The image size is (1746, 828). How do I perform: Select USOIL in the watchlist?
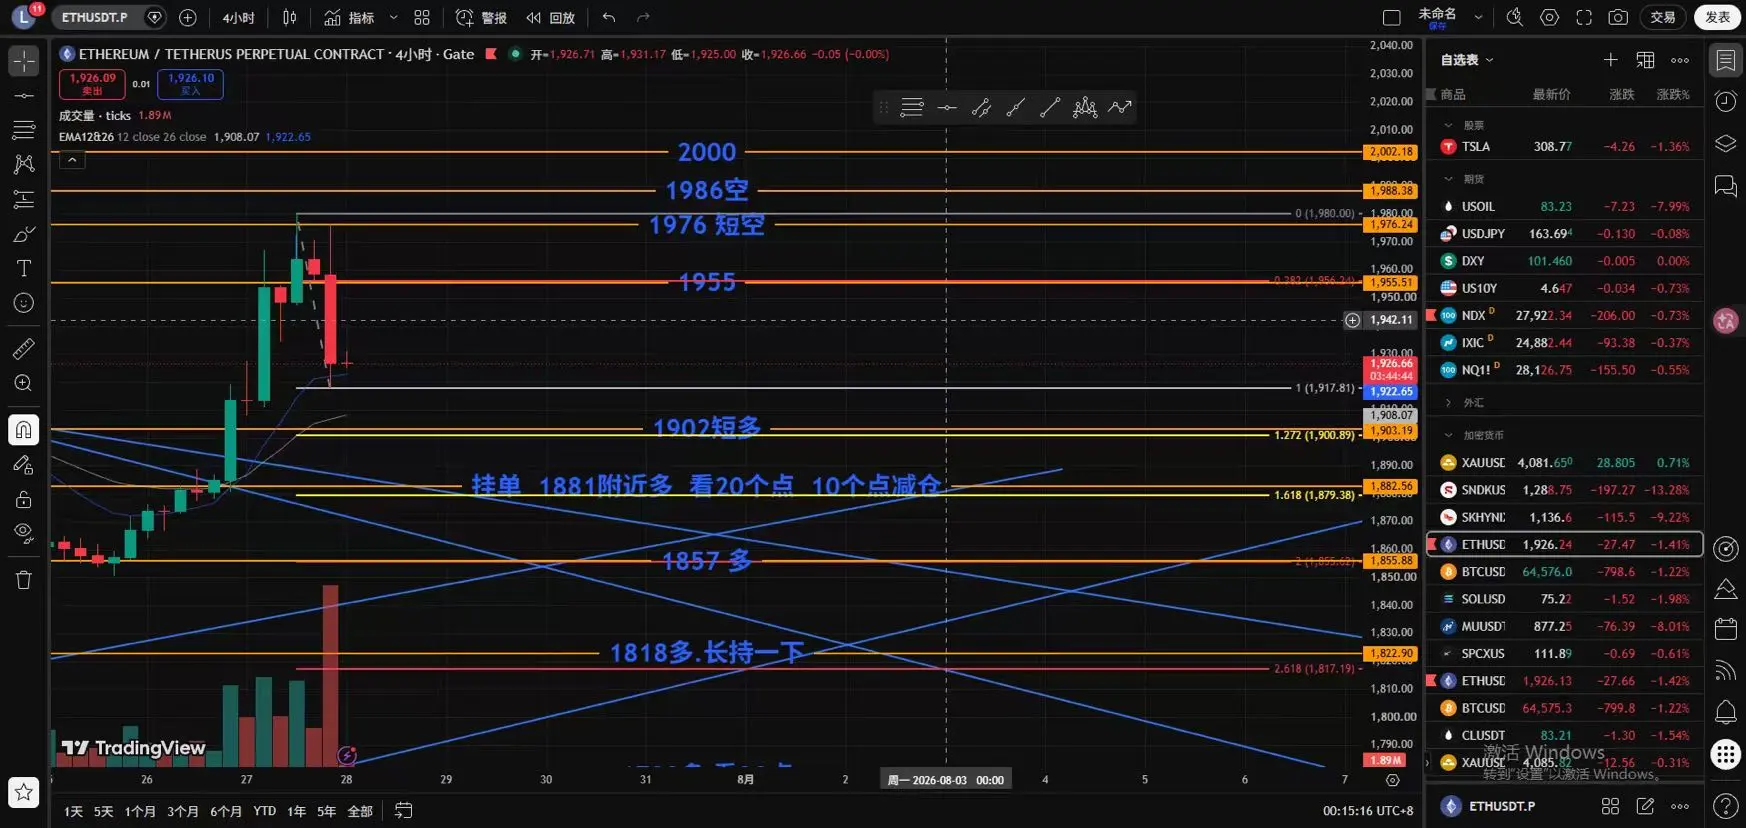pos(1565,206)
